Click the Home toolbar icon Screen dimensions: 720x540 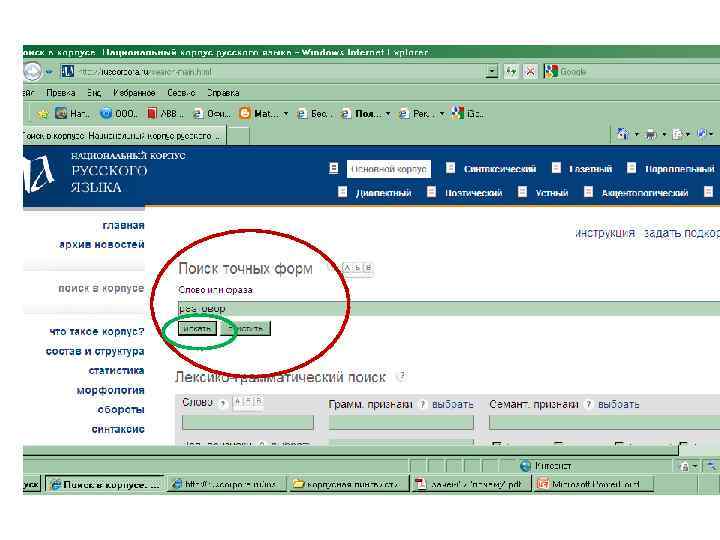(x=623, y=134)
